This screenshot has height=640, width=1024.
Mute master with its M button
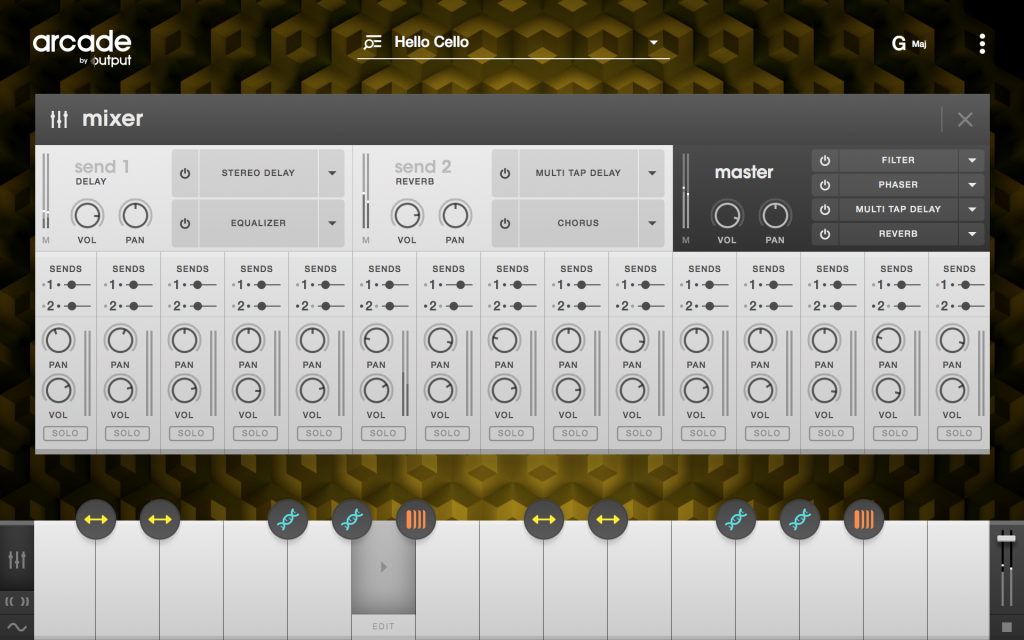(x=686, y=240)
